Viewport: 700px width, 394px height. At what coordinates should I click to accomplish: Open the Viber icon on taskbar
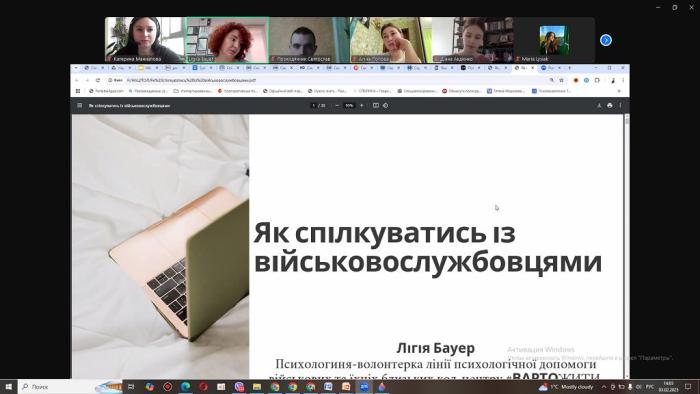[239, 387]
